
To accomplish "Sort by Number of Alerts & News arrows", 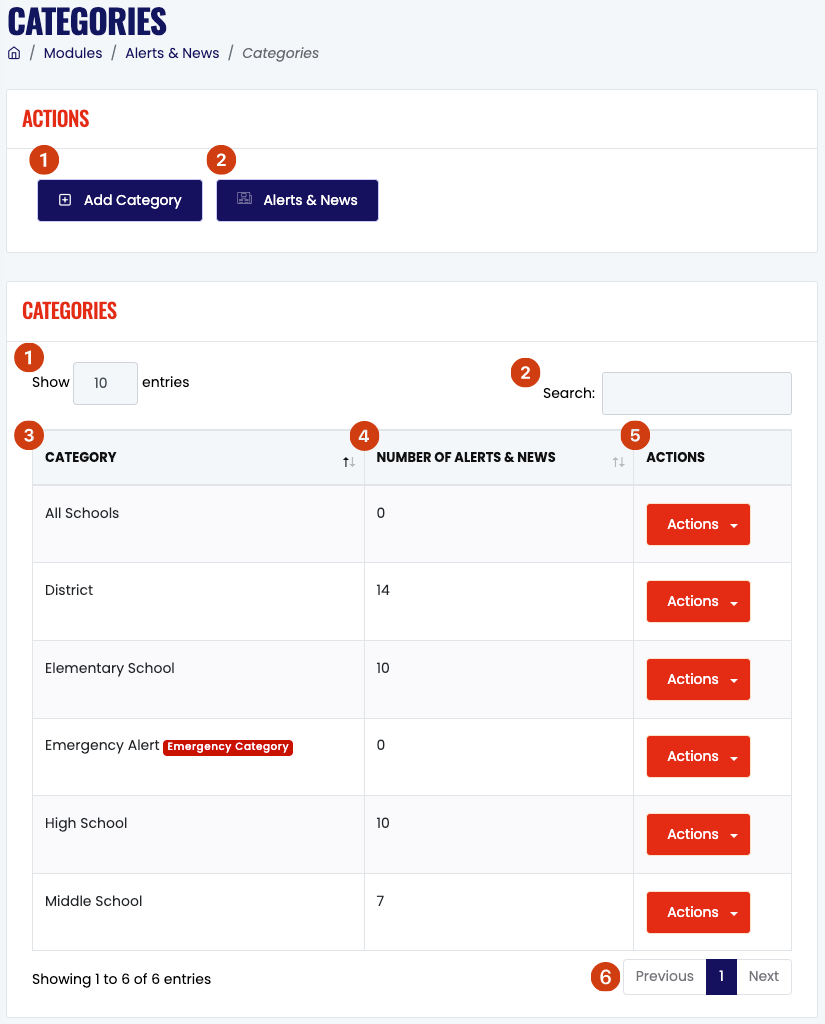I will [619, 462].
